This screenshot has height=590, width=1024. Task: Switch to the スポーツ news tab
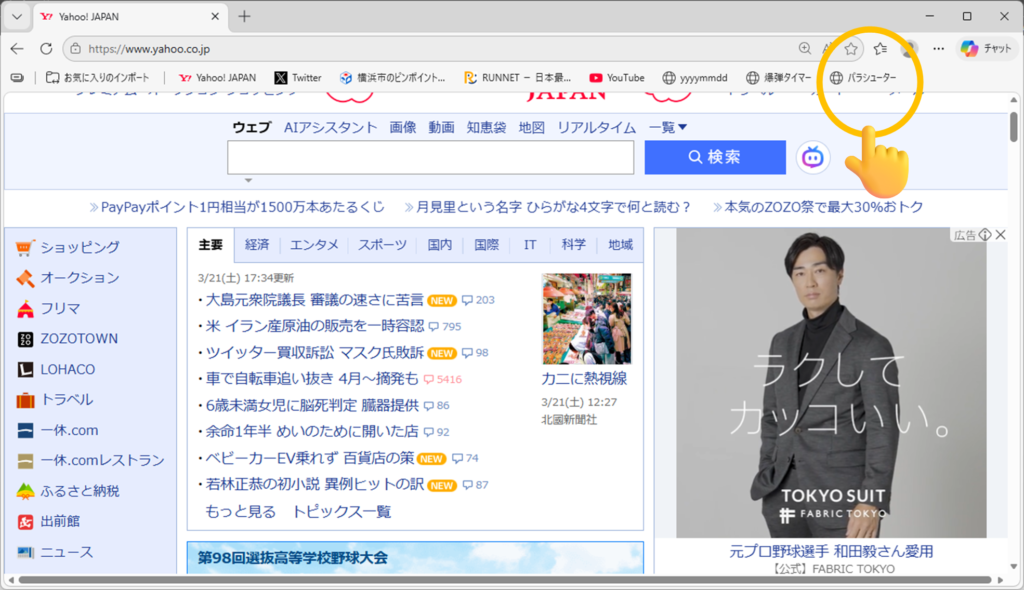382,245
